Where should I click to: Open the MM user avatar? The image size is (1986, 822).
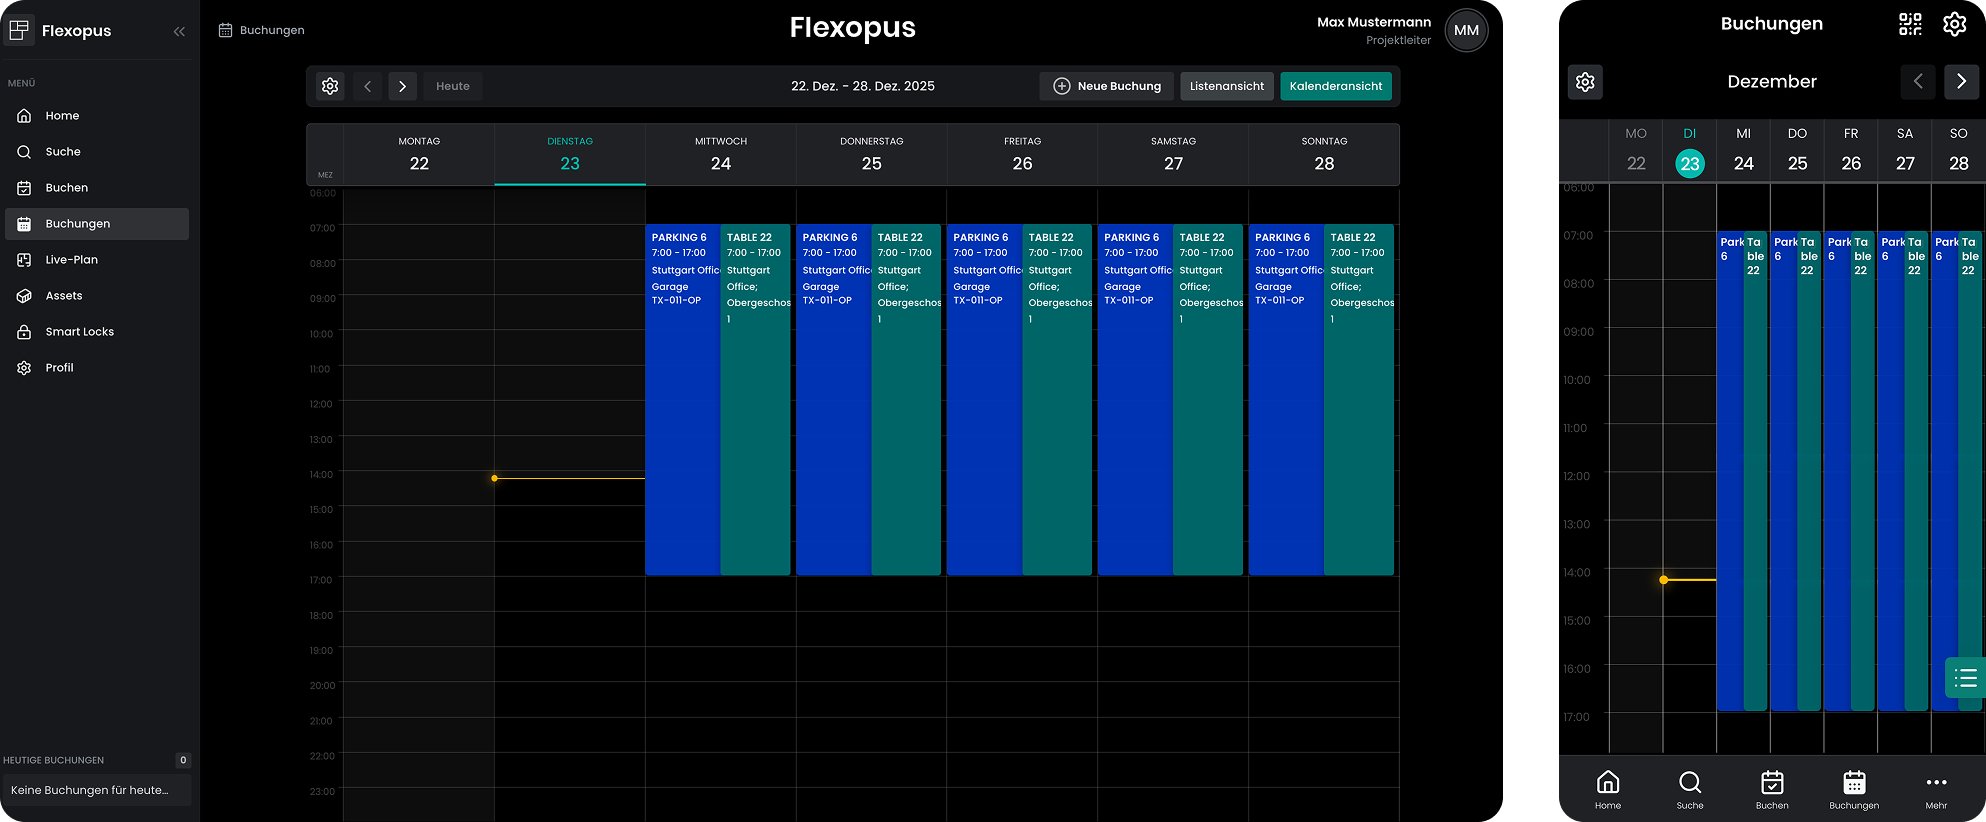(1466, 30)
